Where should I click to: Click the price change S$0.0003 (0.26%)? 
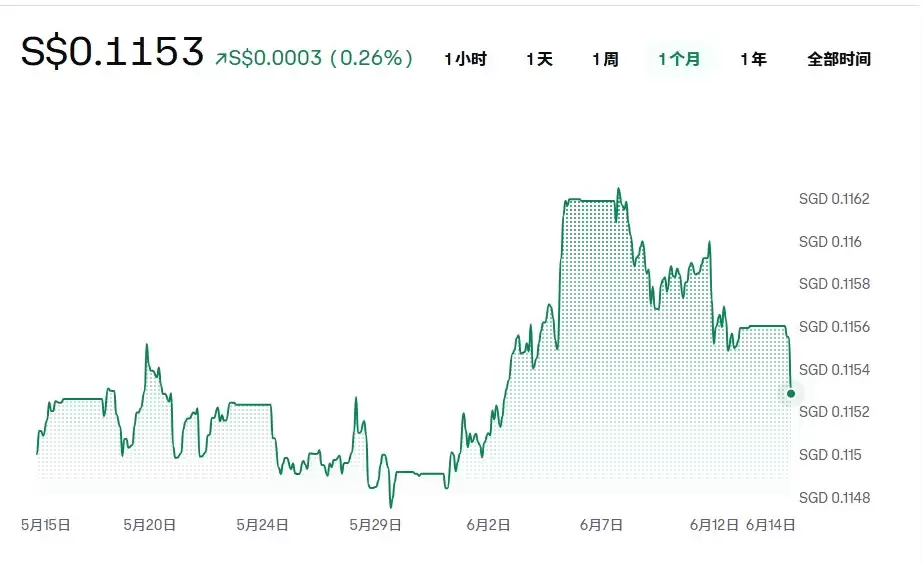321,58
